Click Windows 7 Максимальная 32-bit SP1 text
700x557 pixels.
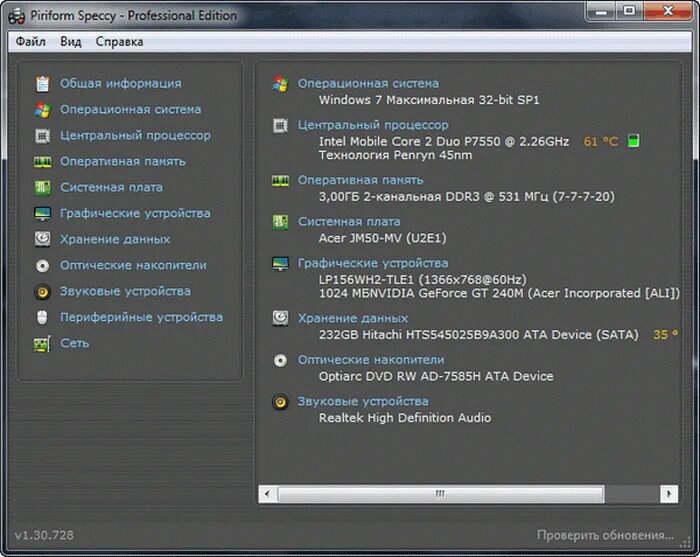(429, 100)
